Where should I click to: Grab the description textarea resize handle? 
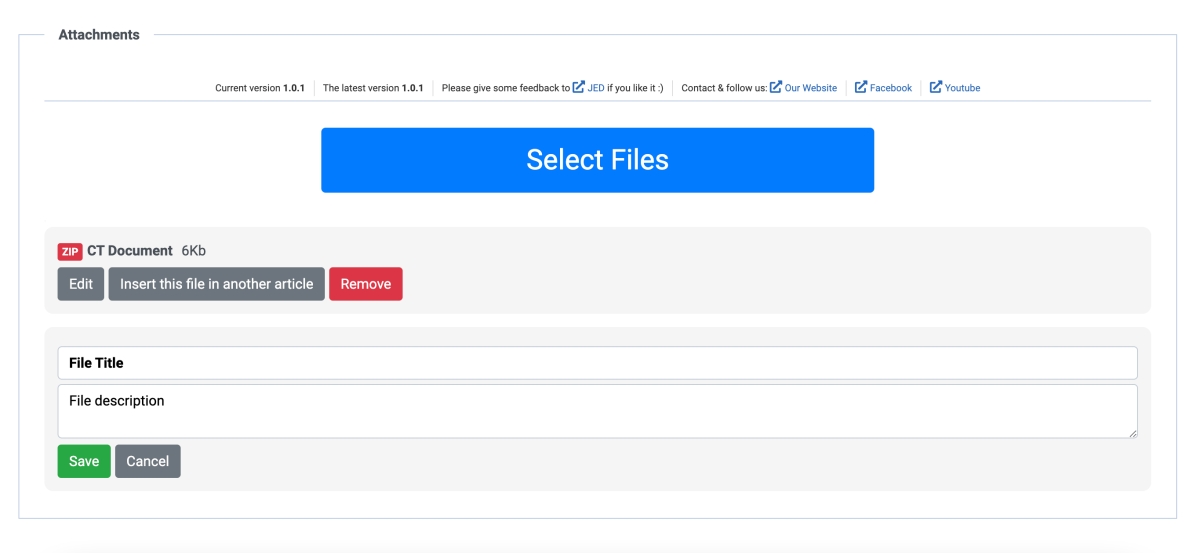[x=1132, y=433]
